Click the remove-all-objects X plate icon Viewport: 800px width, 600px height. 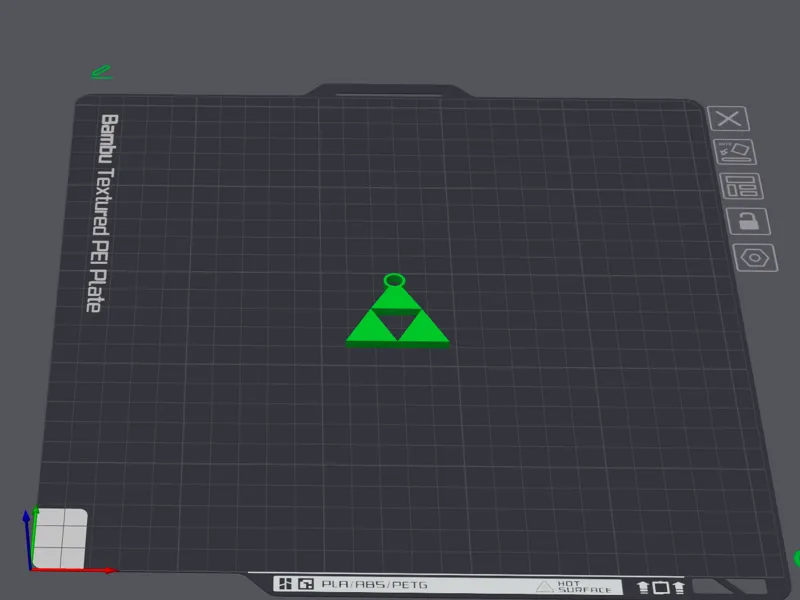pos(728,118)
